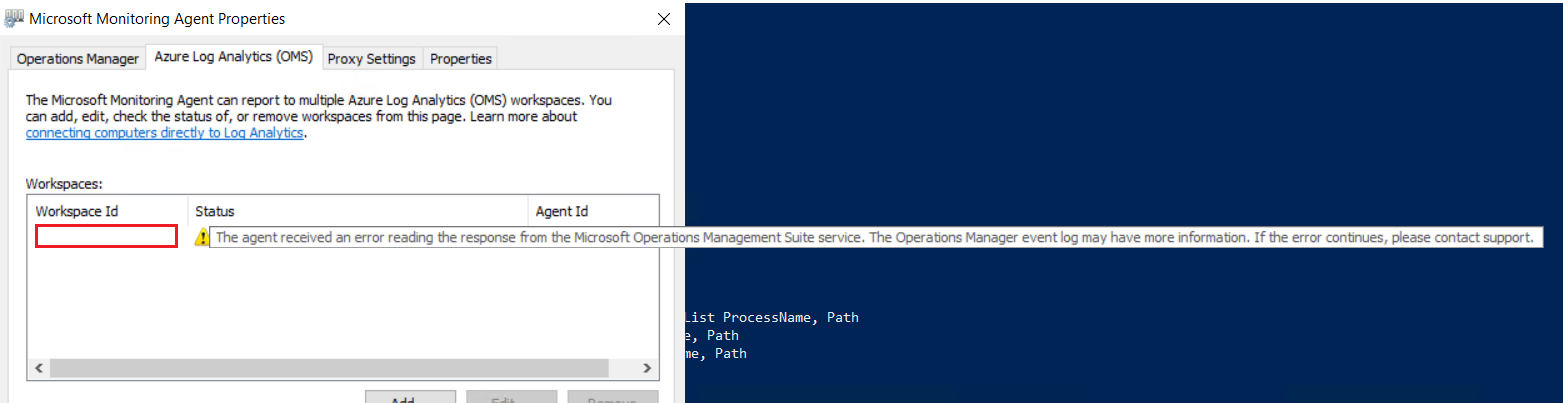1563x403 pixels.
Task: Click the yellow warning status icon
Action: [202, 237]
